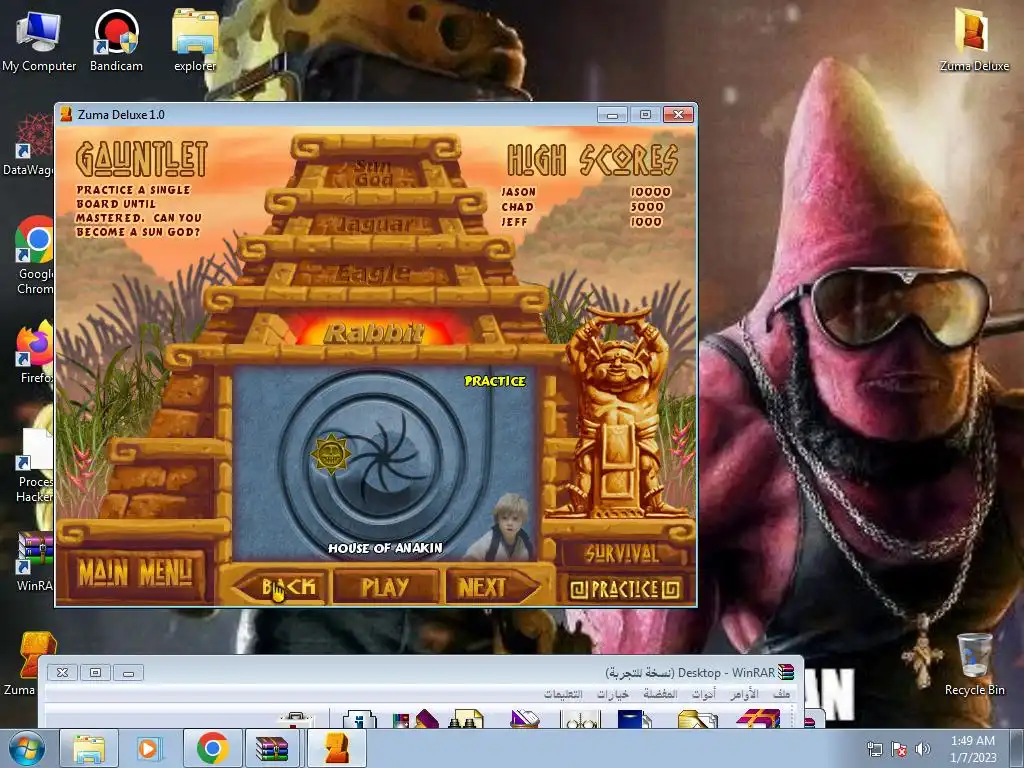
Task: Click the WinRAR Add toolbar icon
Action: point(758,718)
